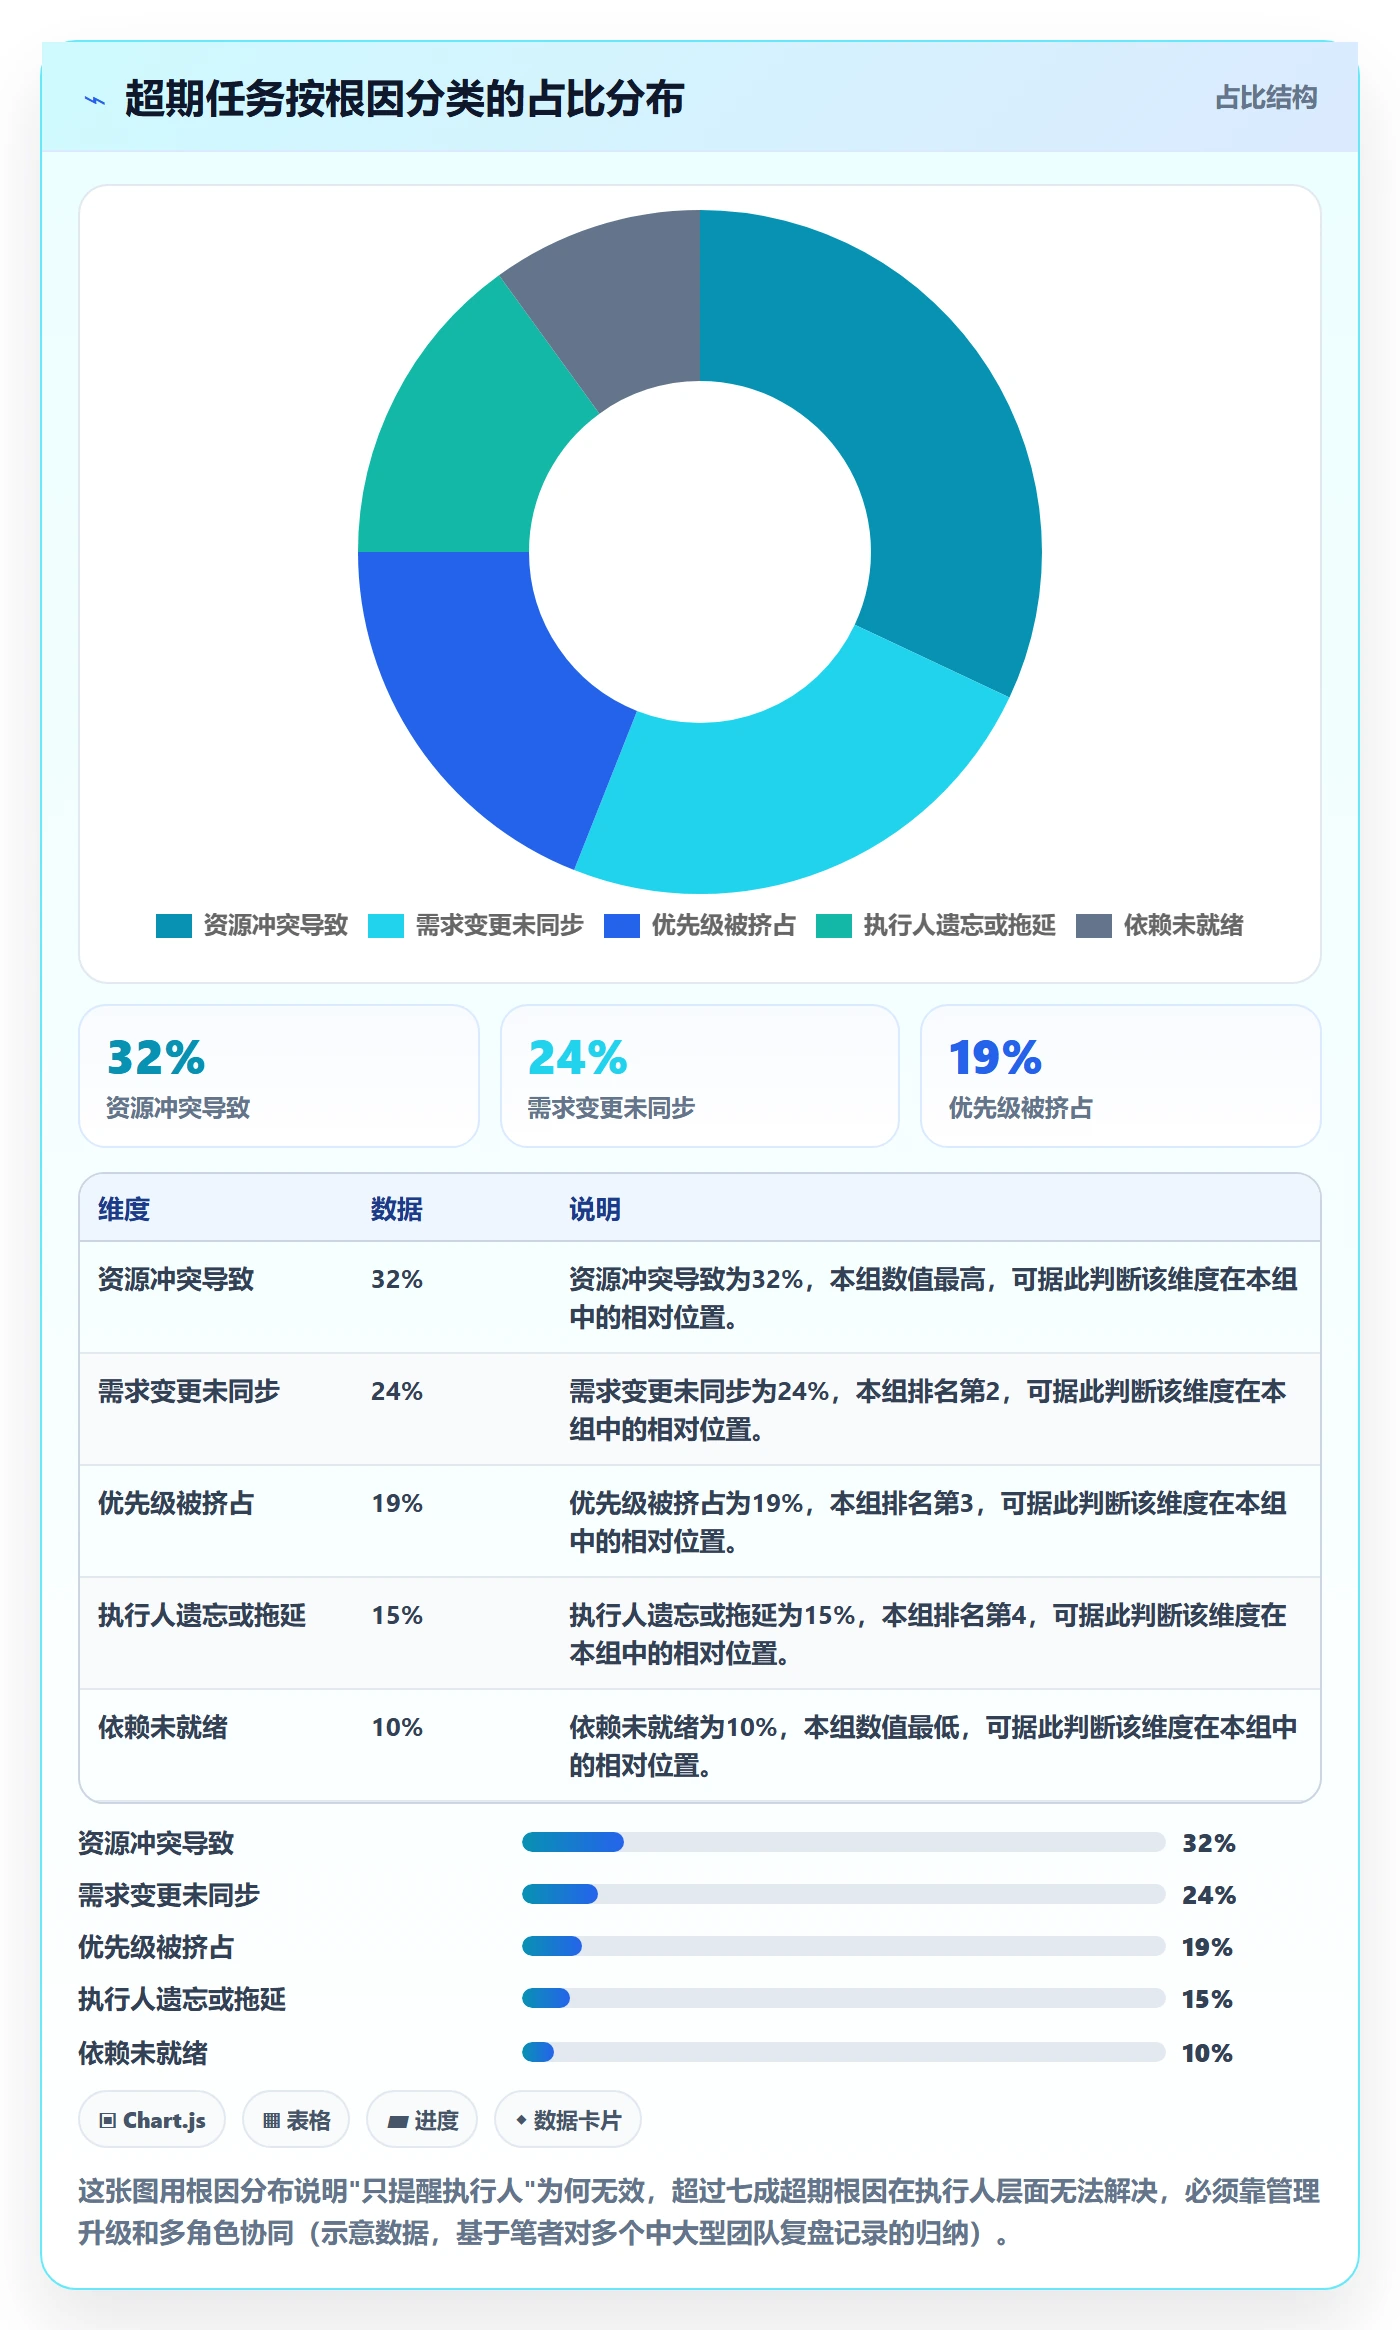Select the 19% 优先级被挤占 data card
Screen dimensions: 1400x2330
pos(1121,1076)
